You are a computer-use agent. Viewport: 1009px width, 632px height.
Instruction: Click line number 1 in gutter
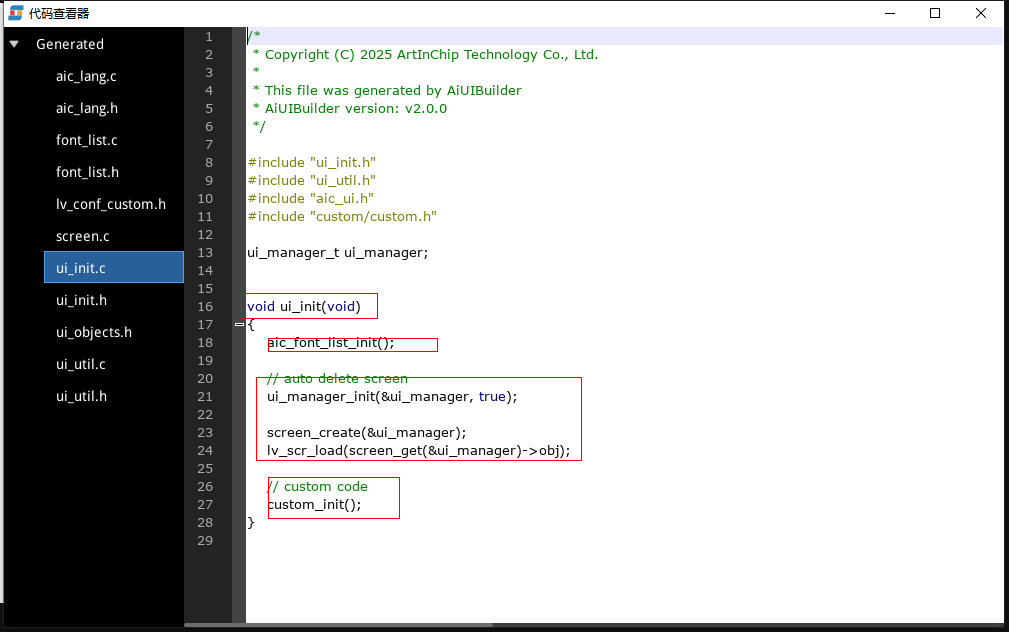tap(209, 37)
